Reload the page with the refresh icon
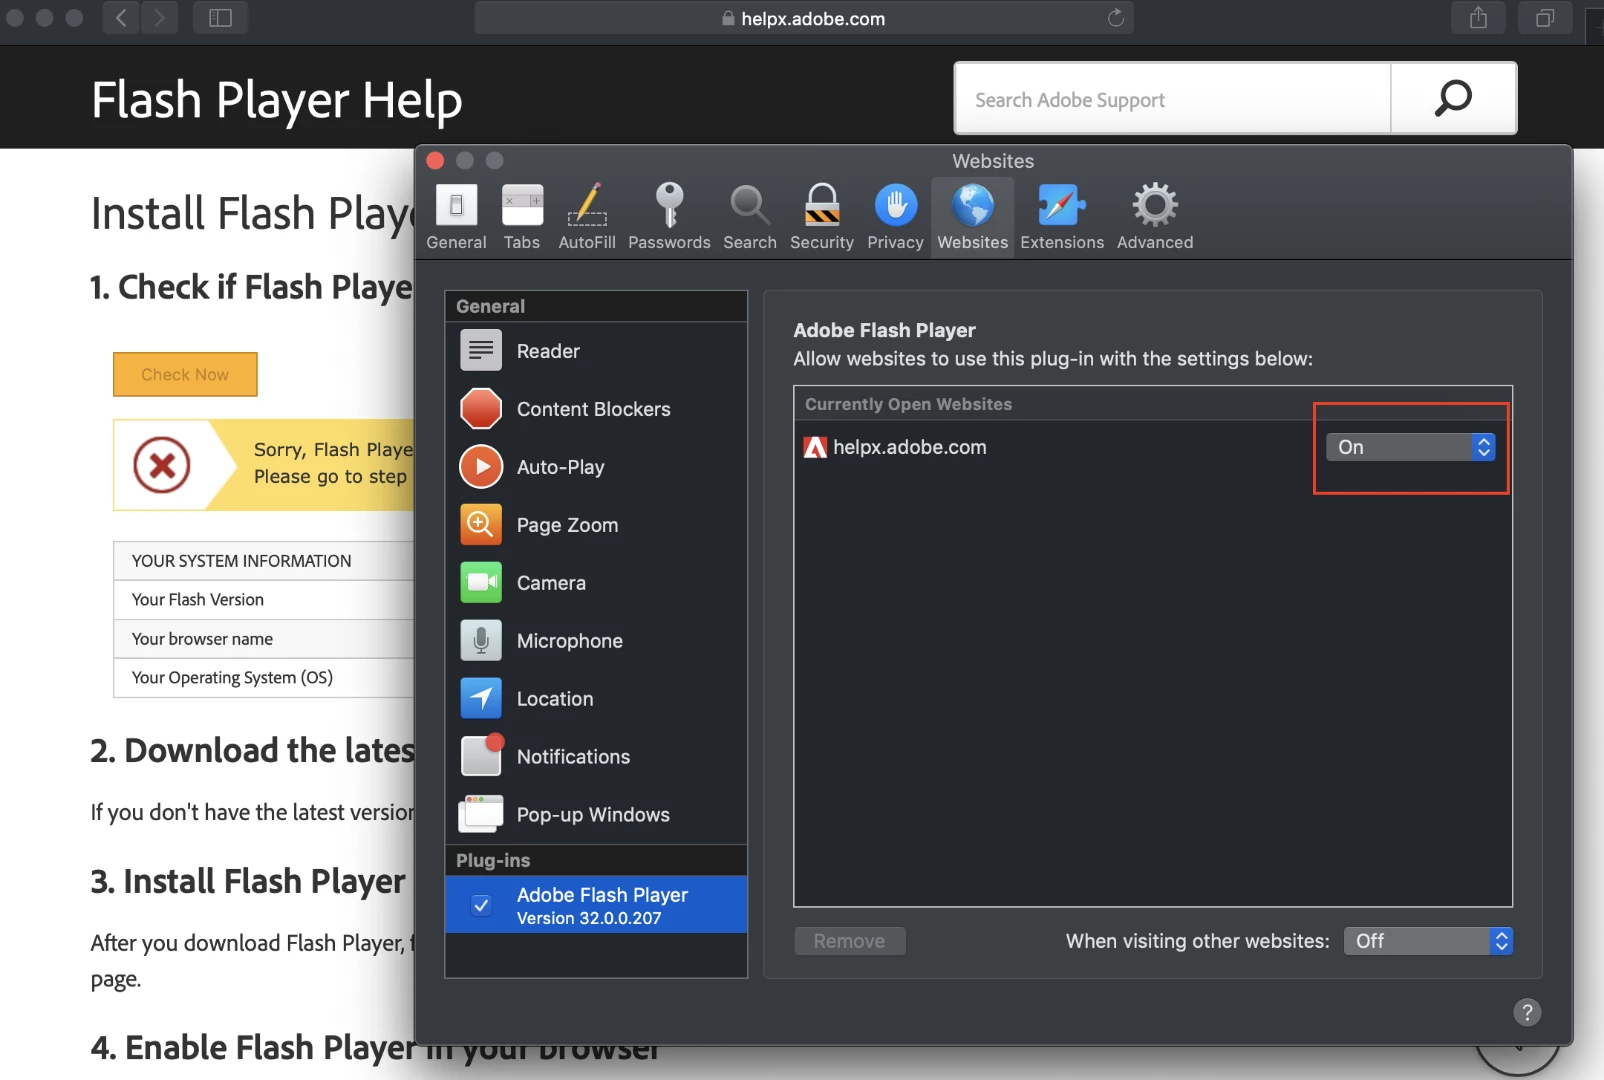Viewport: 1604px width, 1080px height. [x=1116, y=18]
